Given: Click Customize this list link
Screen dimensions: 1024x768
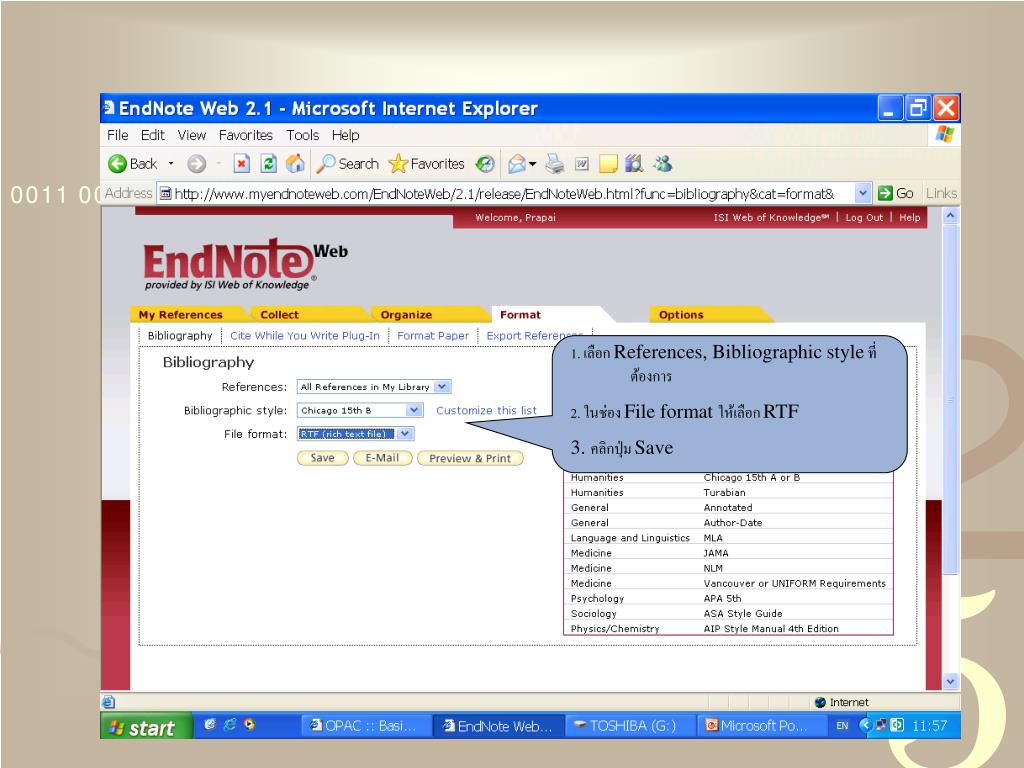Looking at the screenshot, I should (487, 410).
